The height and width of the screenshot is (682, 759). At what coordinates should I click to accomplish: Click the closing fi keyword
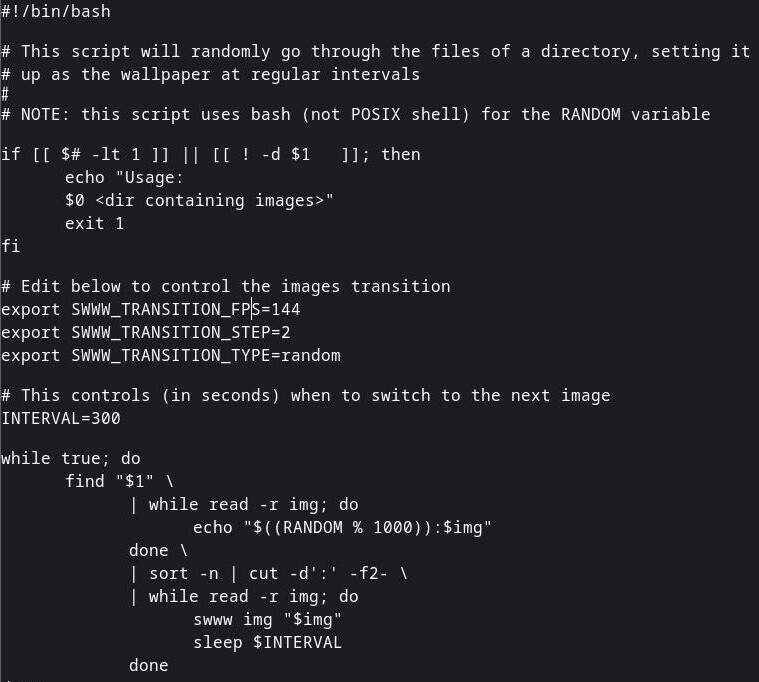click(x=11, y=246)
